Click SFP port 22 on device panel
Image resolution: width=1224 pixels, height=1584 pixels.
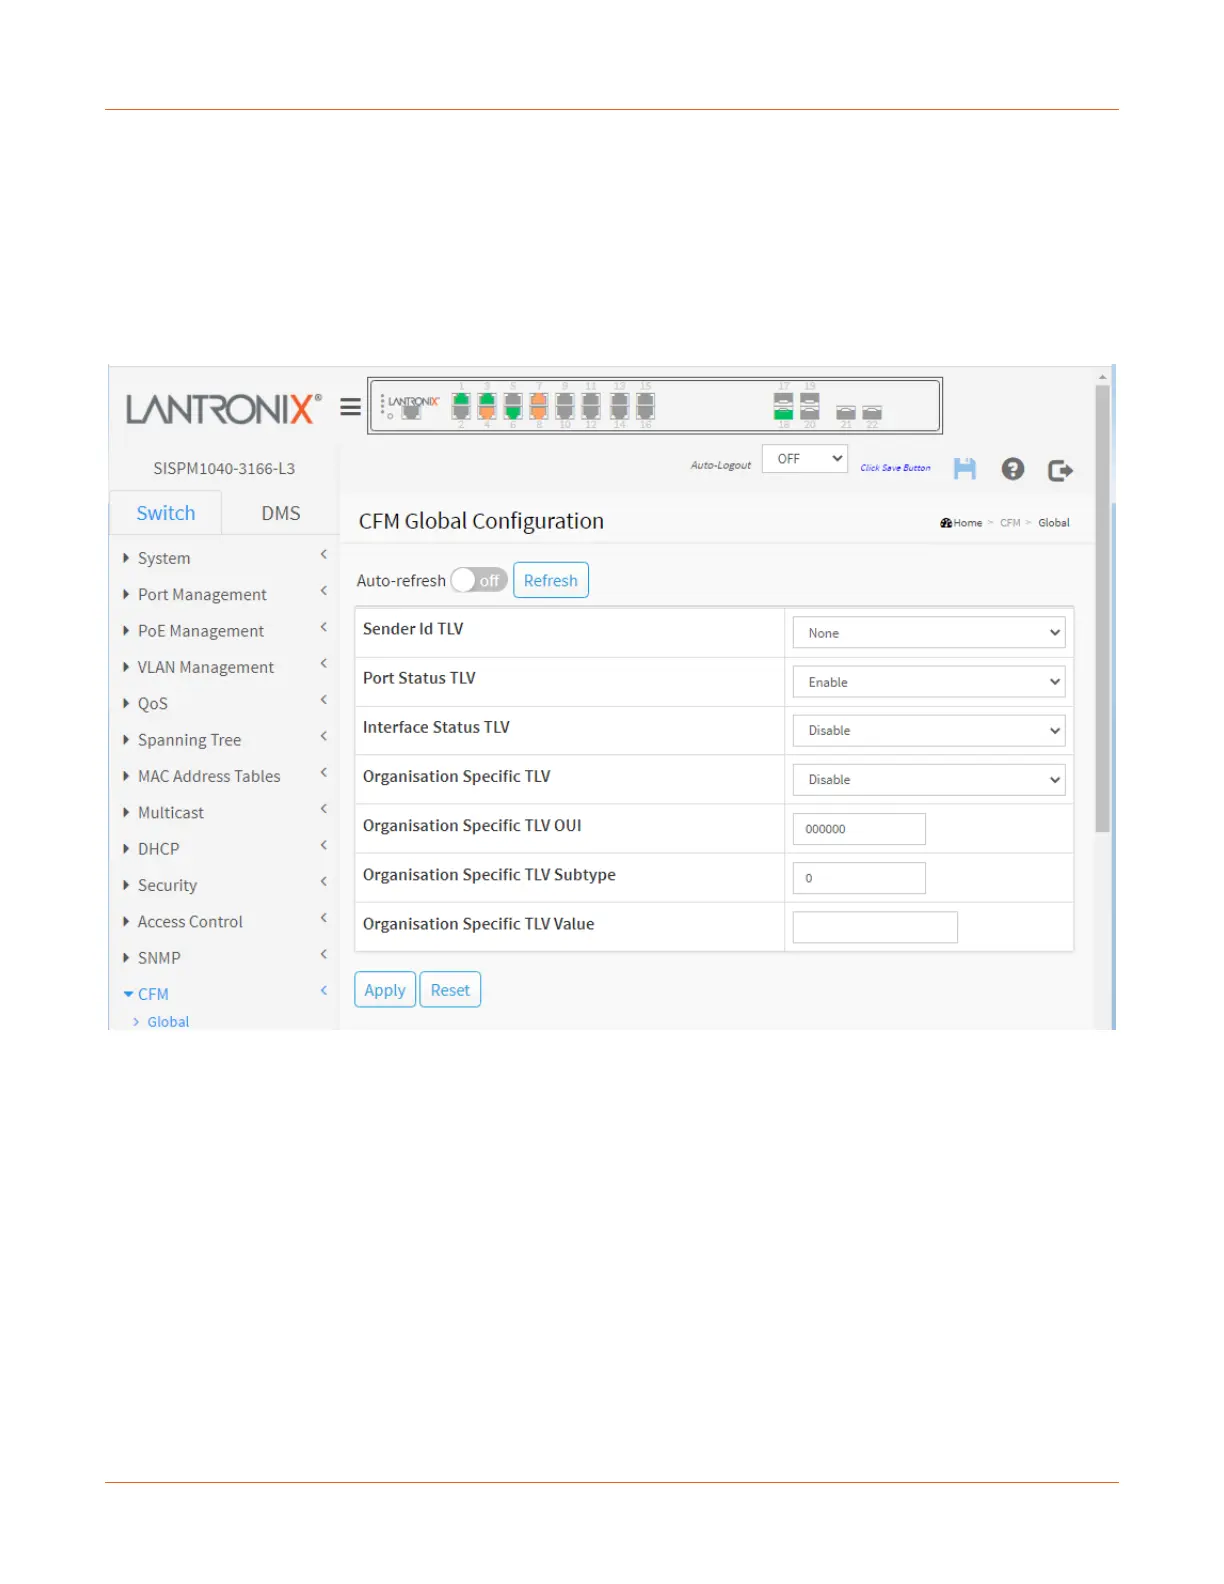[872, 412]
